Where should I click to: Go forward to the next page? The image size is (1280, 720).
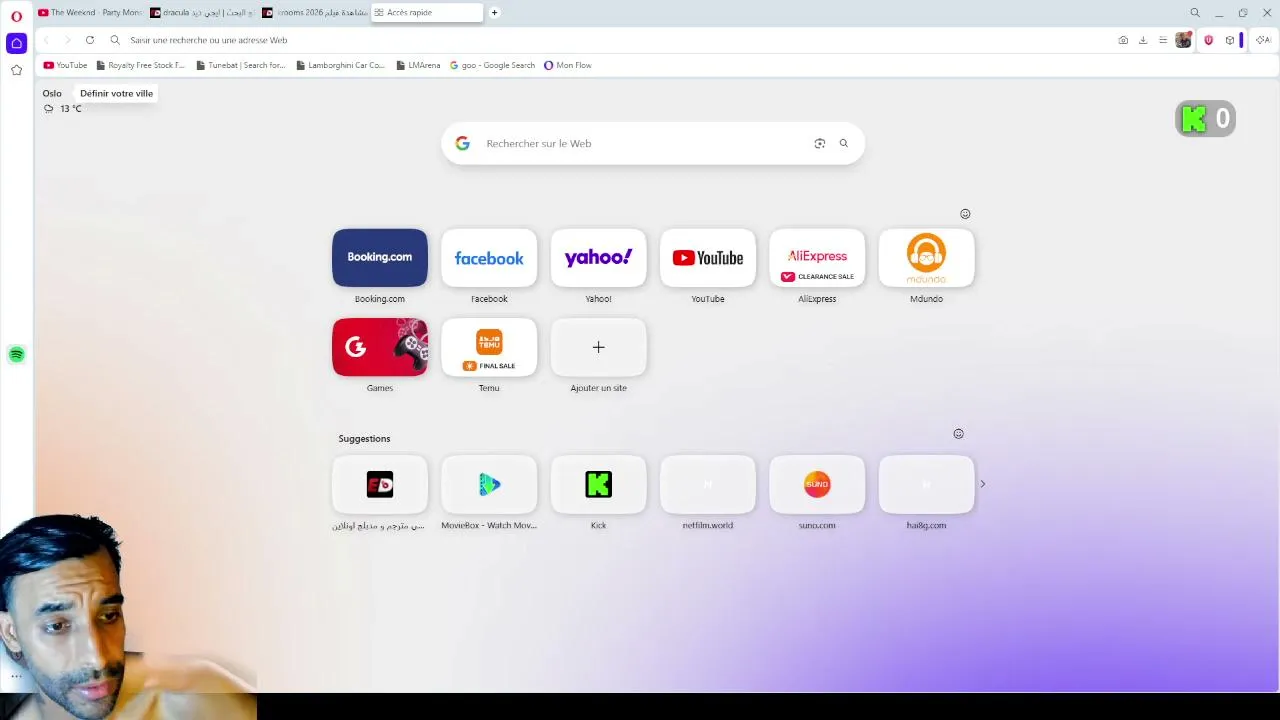click(67, 40)
